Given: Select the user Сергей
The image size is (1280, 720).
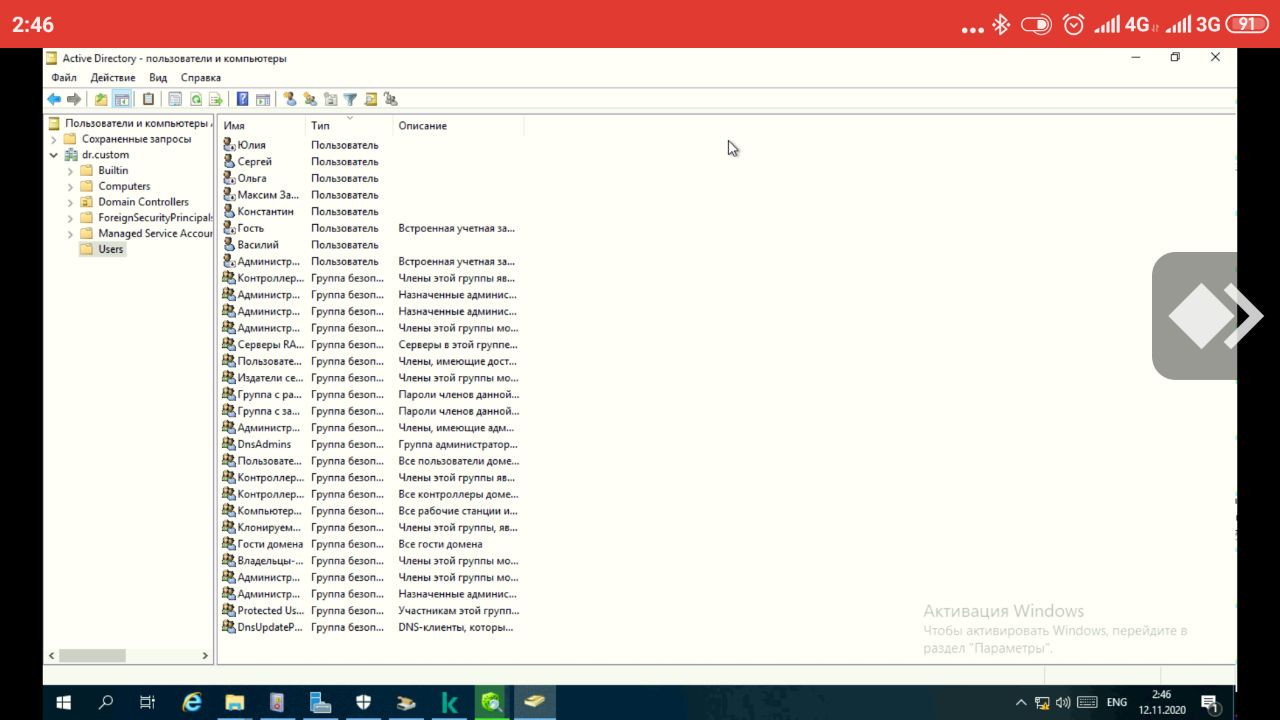Looking at the screenshot, I should point(254,161).
